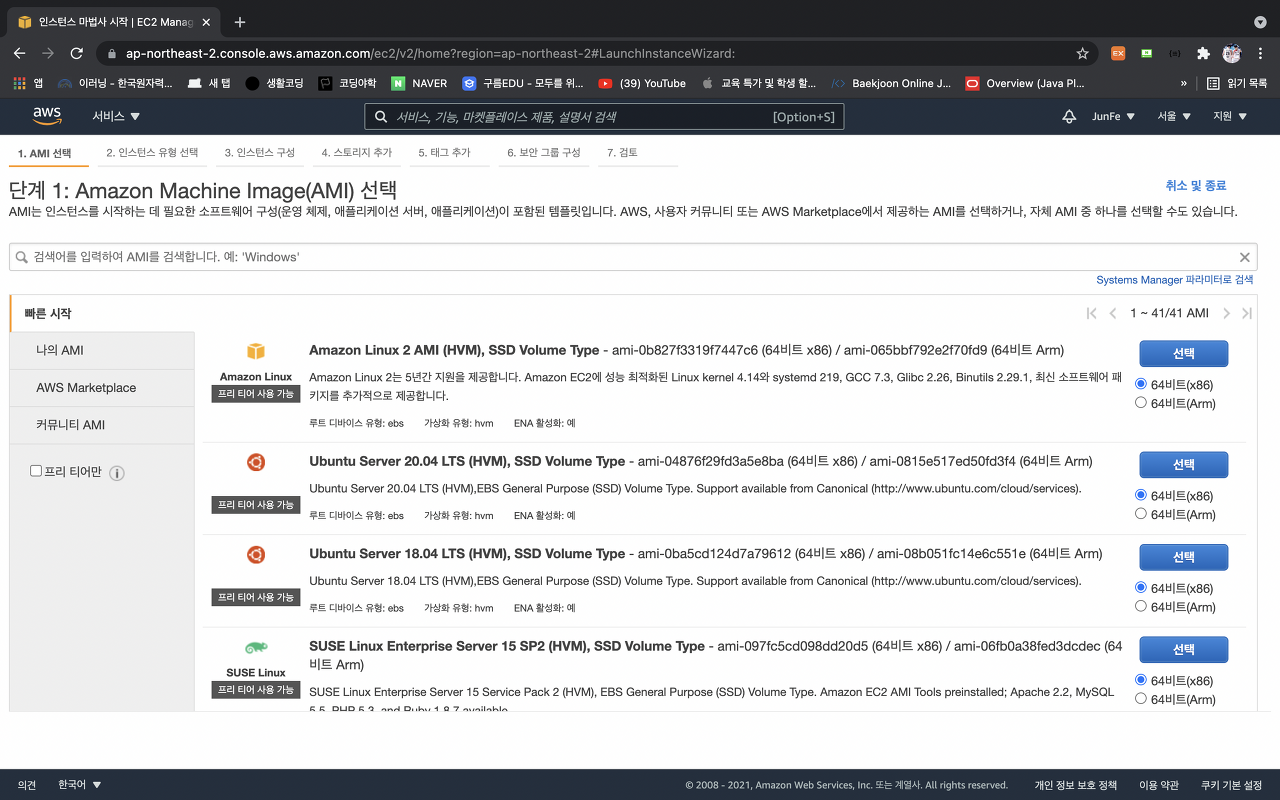Click the free tier info icon

pyautogui.click(x=117, y=473)
